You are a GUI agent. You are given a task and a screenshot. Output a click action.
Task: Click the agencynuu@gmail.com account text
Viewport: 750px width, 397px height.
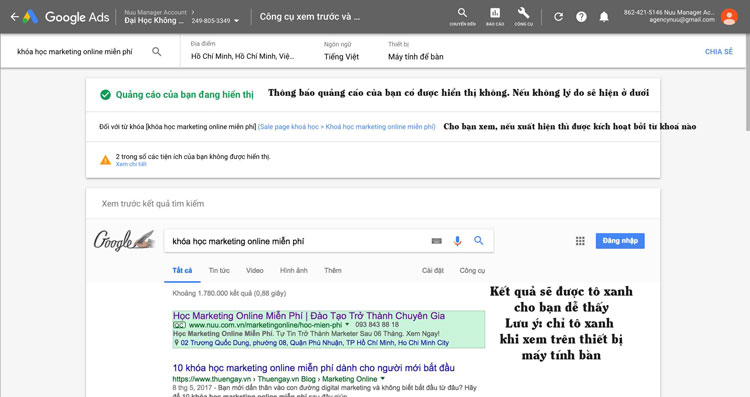click(x=682, y=20)
